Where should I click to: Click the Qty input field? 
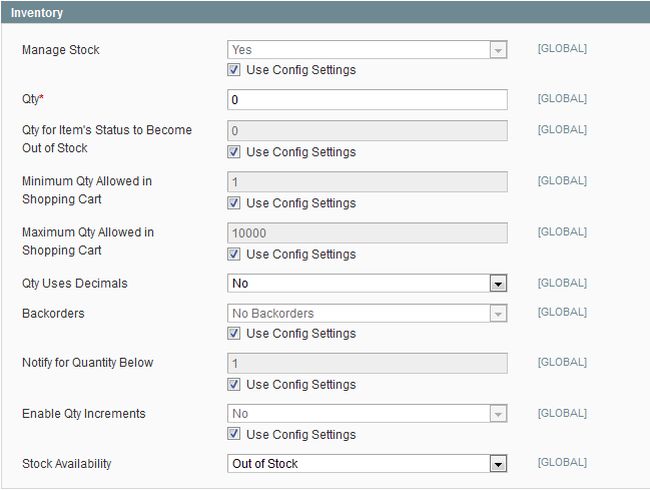click(367, 100)
